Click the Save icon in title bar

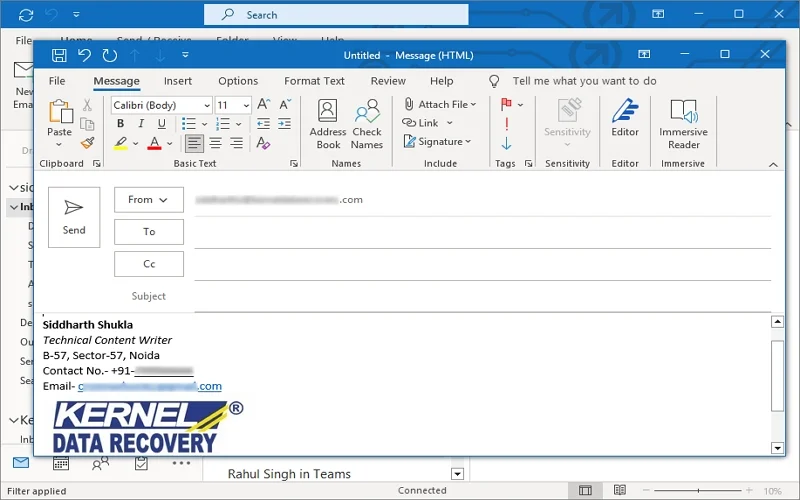coord(59,56)
